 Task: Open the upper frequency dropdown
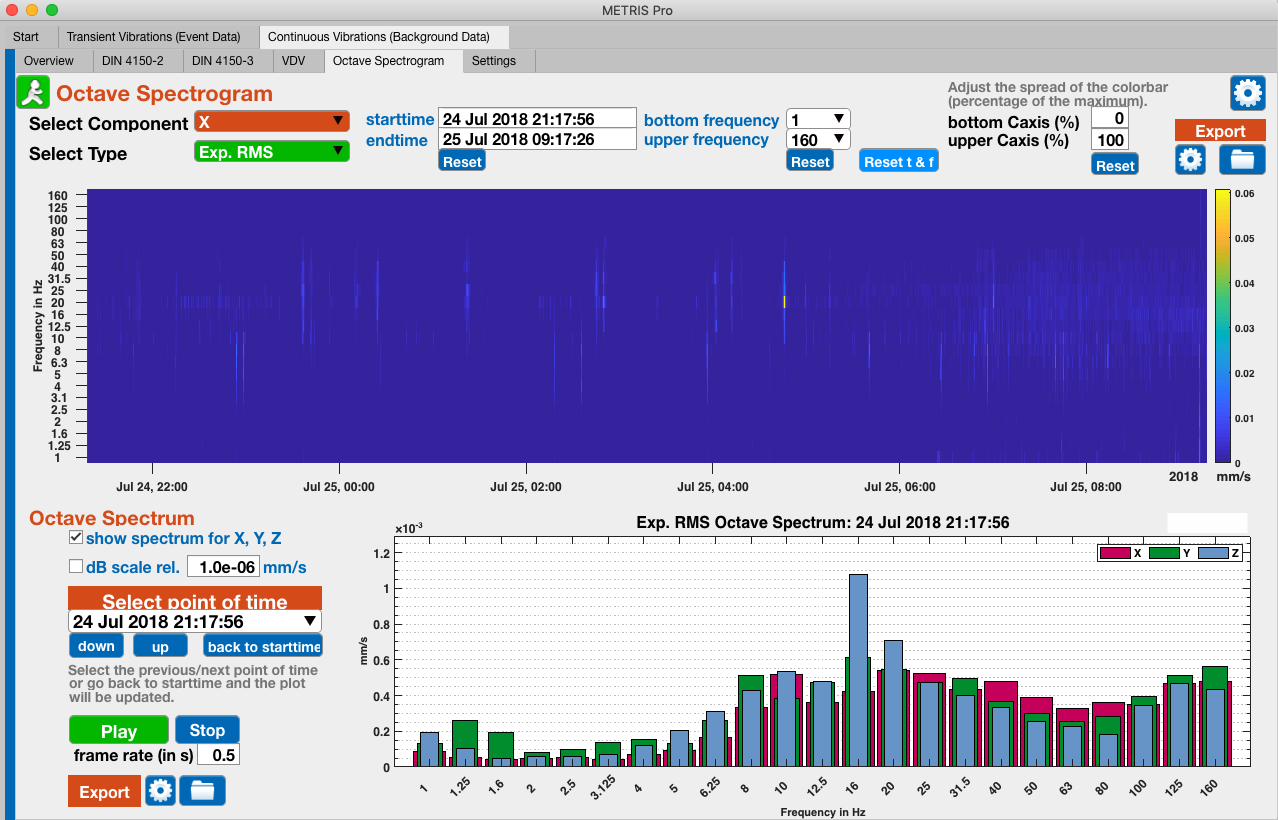818,139
